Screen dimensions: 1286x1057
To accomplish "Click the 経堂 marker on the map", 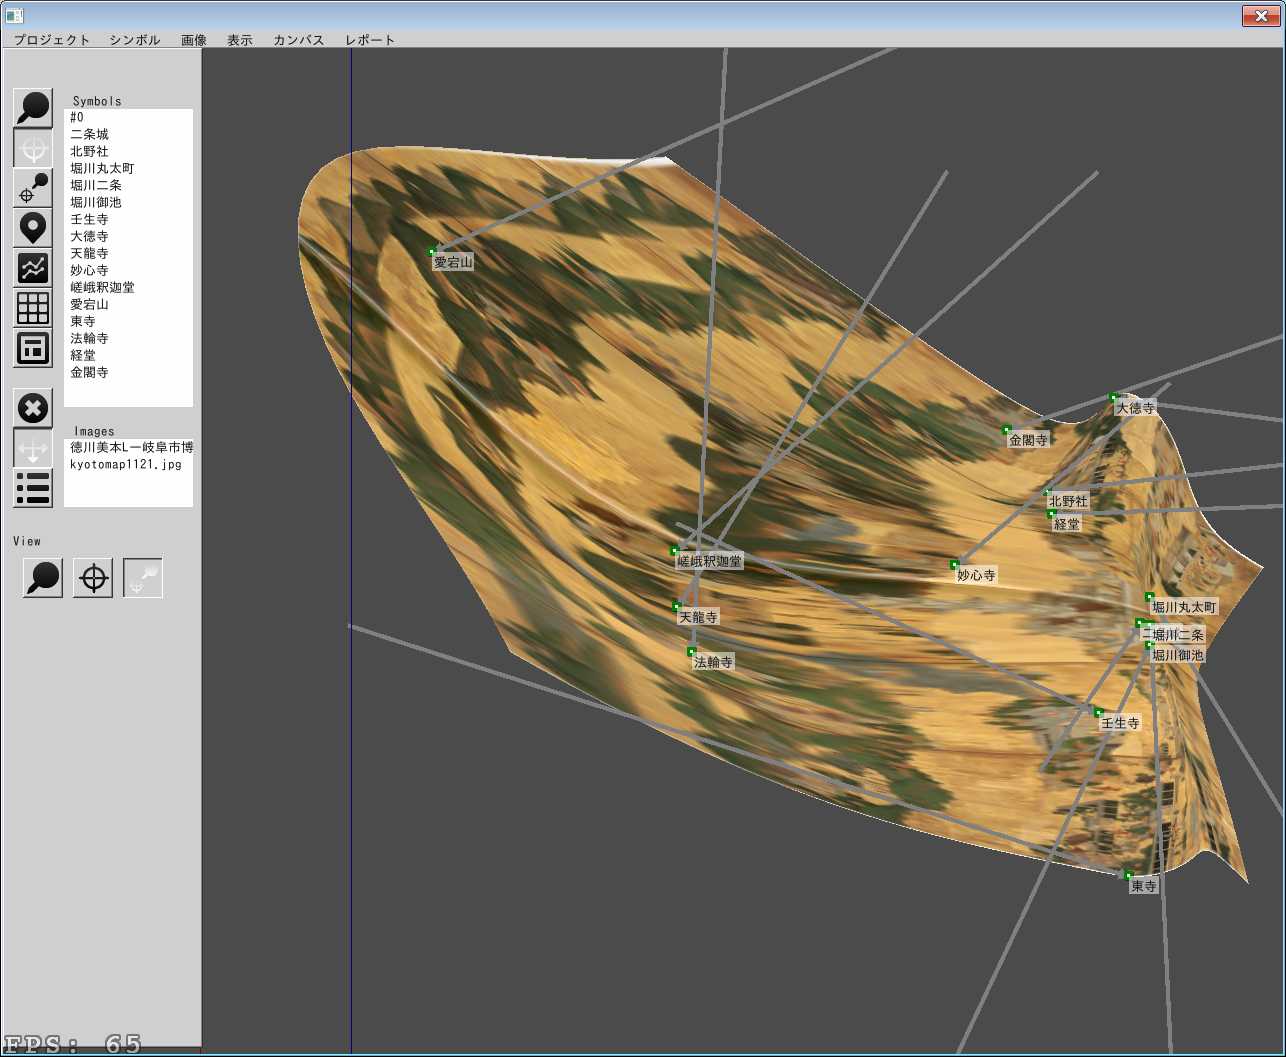I will pyautogui.click(x=1051, y=514).
